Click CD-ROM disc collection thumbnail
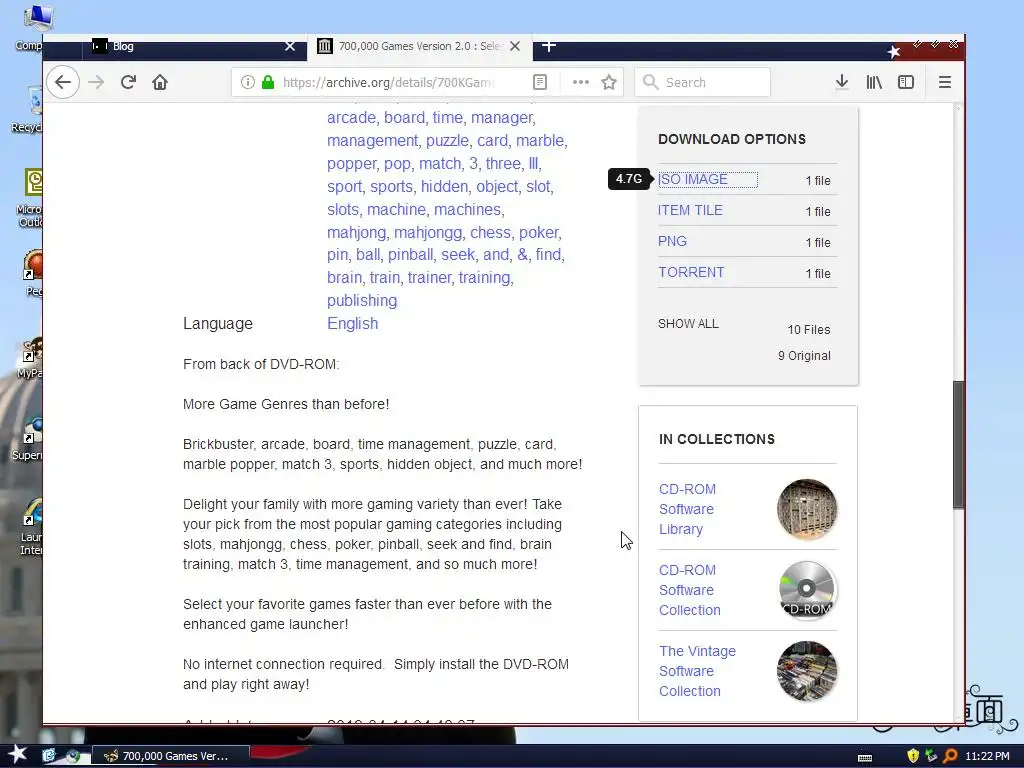The width and height of the screenshot is (1024, 768). (807, 590)
